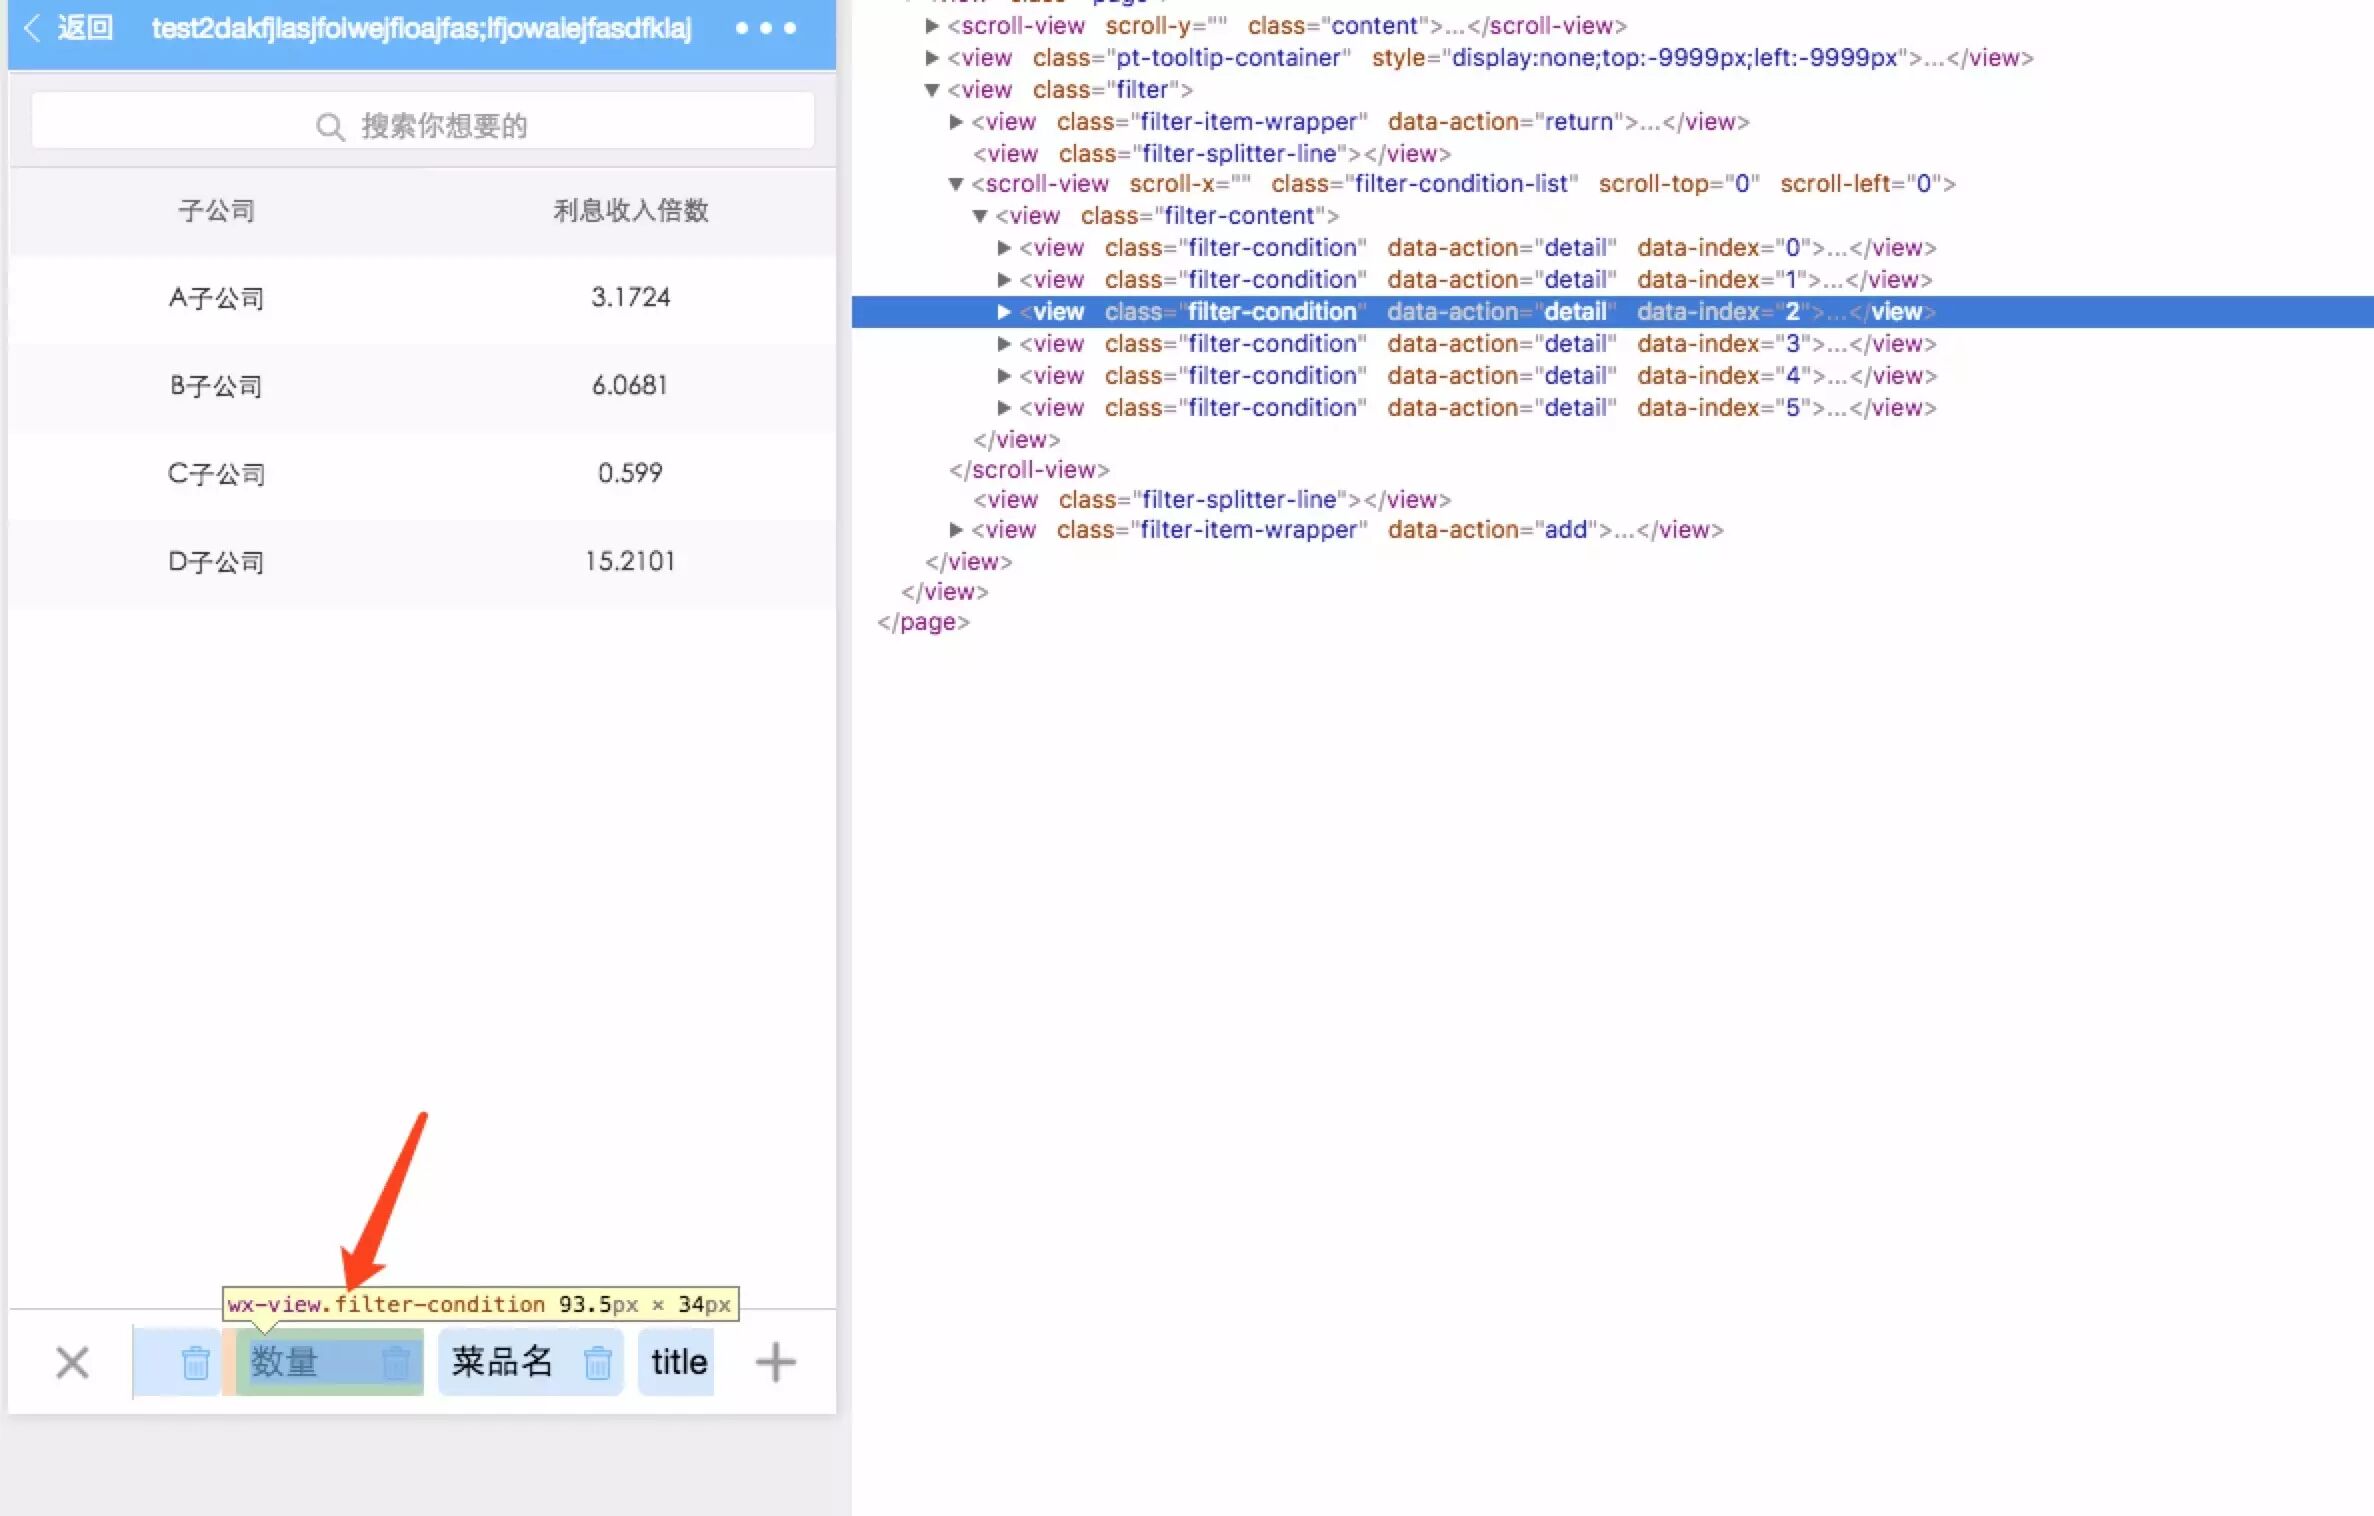Open the three-dot menu in header
This screenshot has width=2374, height=1516.
point(766,28)
